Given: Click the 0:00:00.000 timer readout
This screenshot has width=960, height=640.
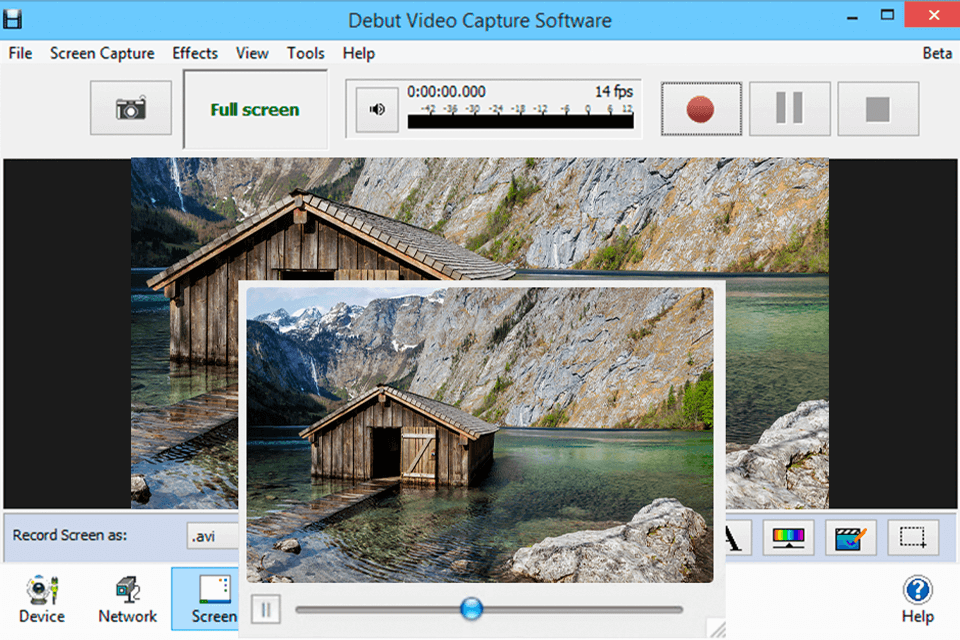Looking at the screenshot, I should coord(446,92).
